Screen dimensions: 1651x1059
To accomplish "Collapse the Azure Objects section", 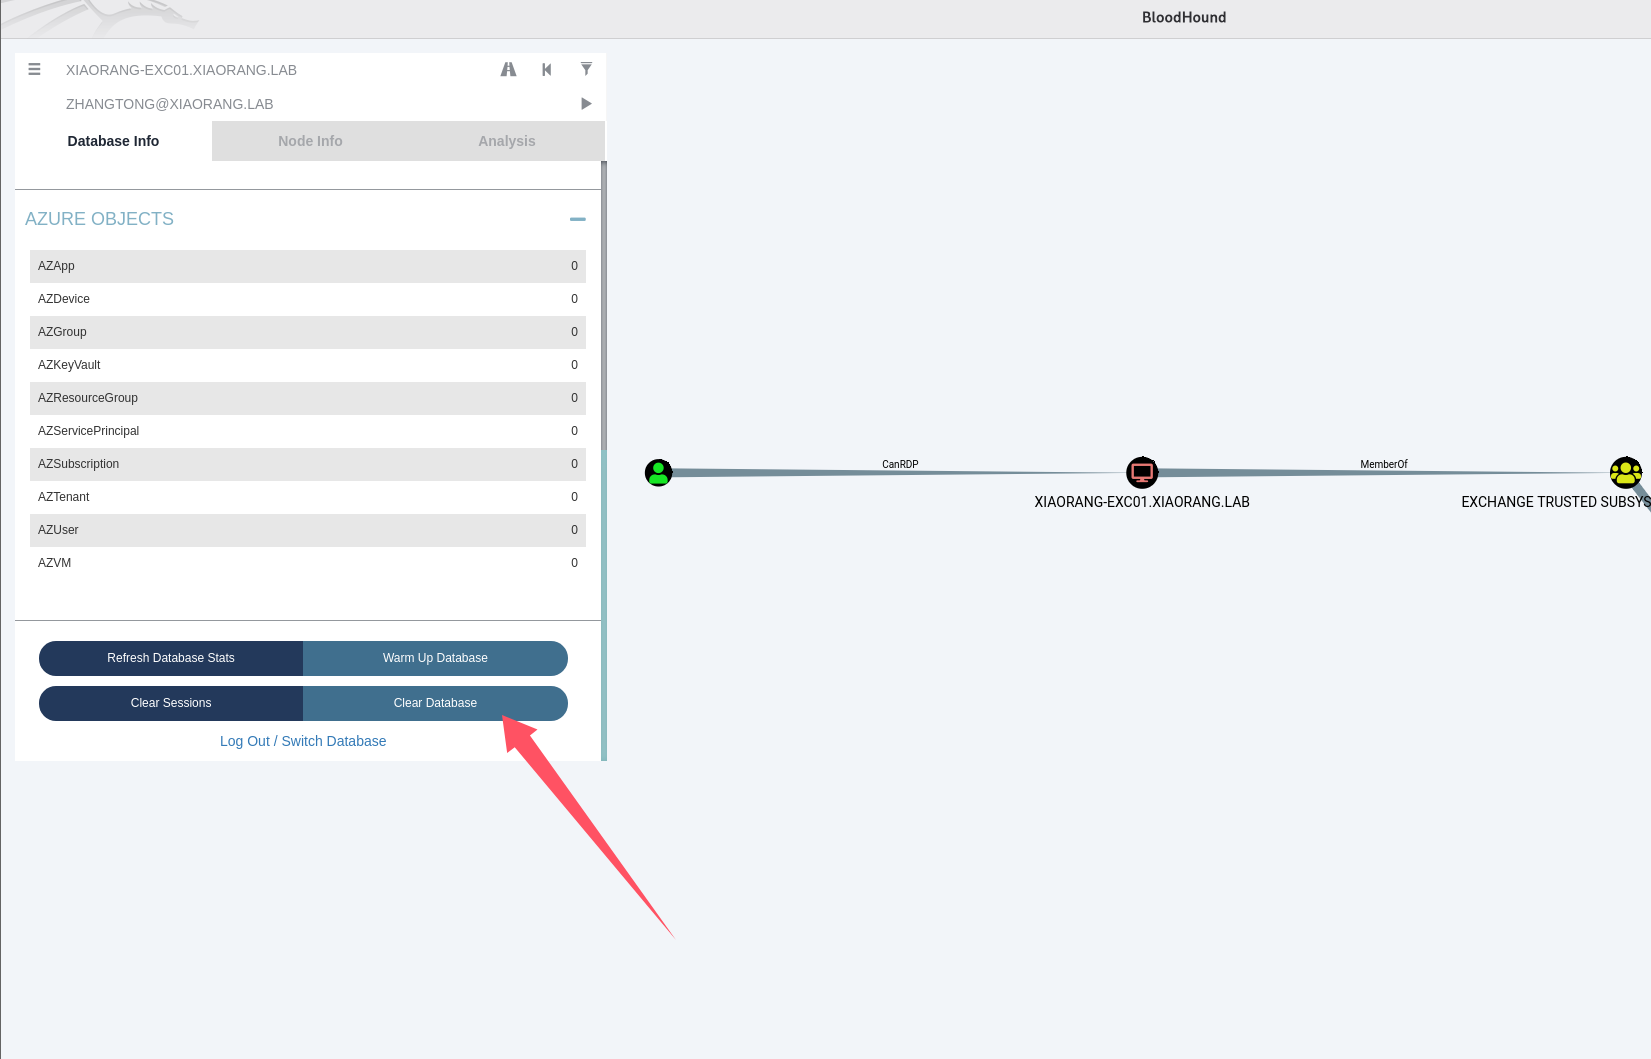I will tap(577, 219).
